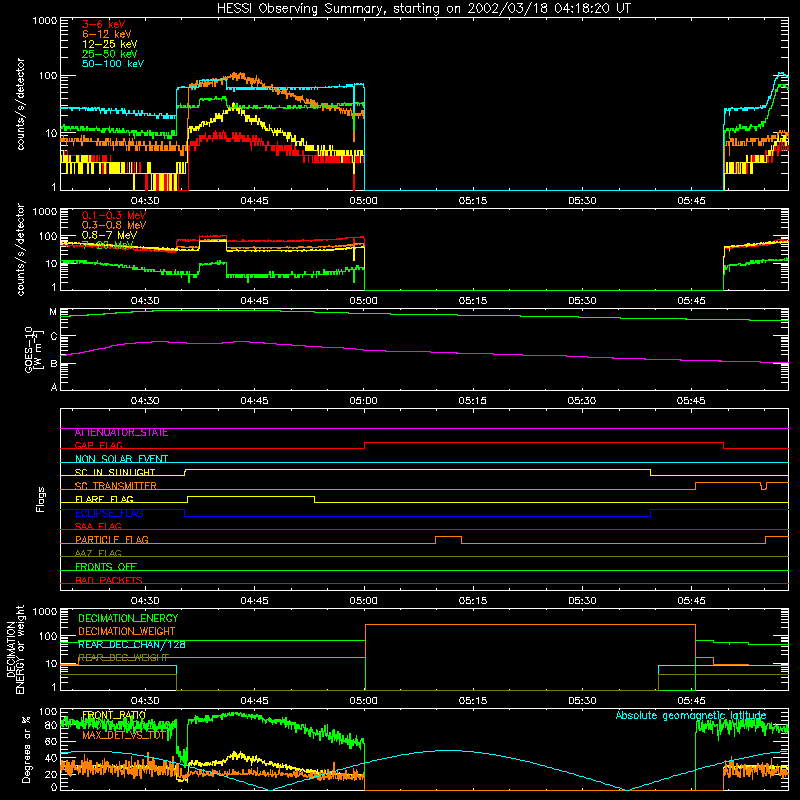Select the "FRONTS_OFF" flag label

coord(106,567)
